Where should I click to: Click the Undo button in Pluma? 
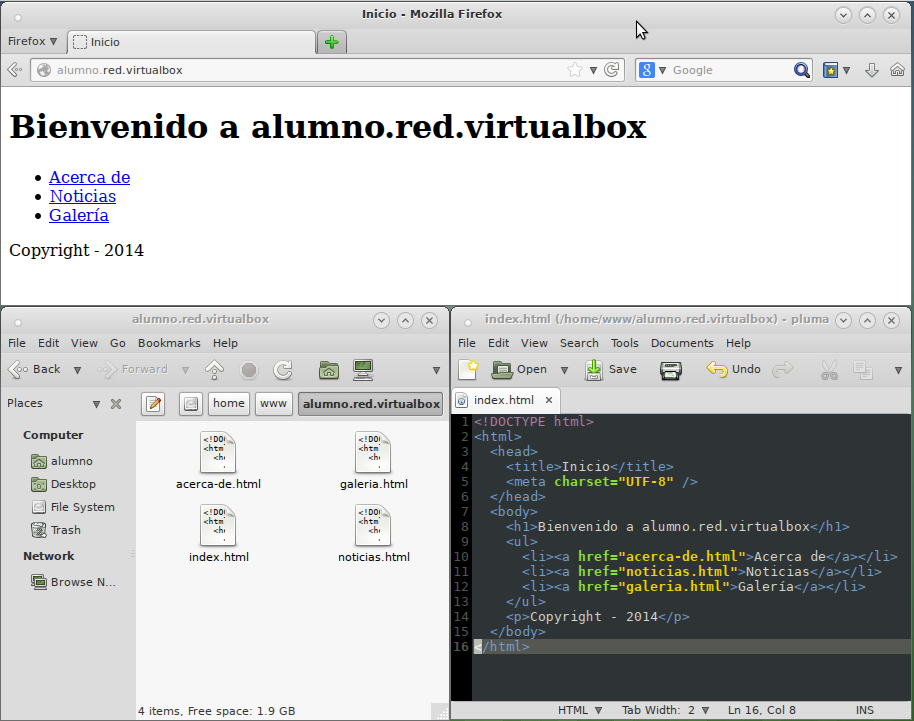[734, 369]
